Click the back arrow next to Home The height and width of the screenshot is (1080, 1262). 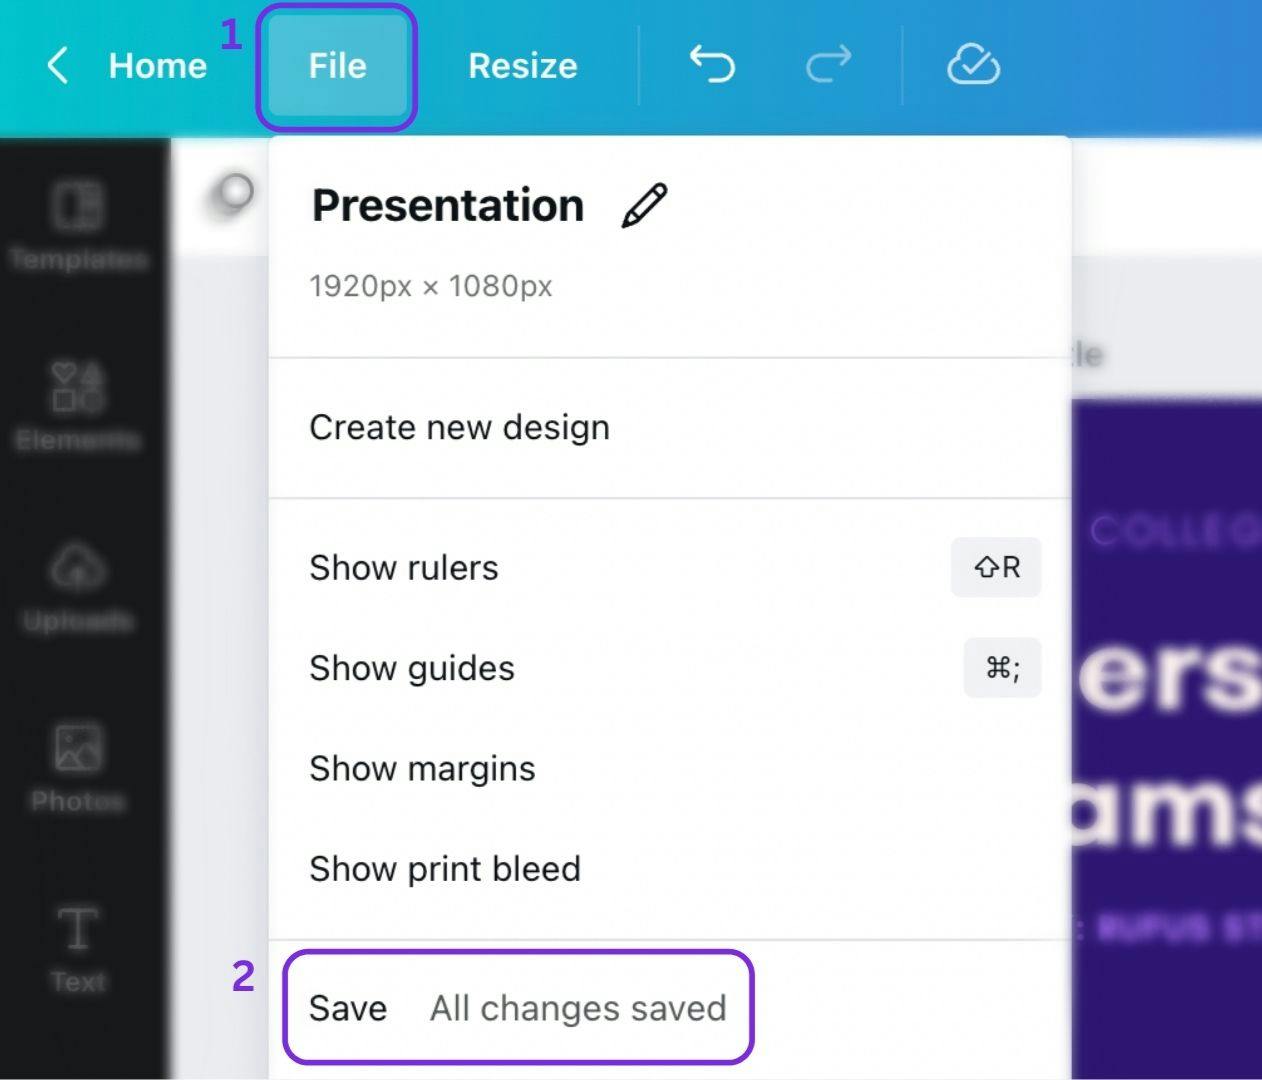[x=58, y=66]
